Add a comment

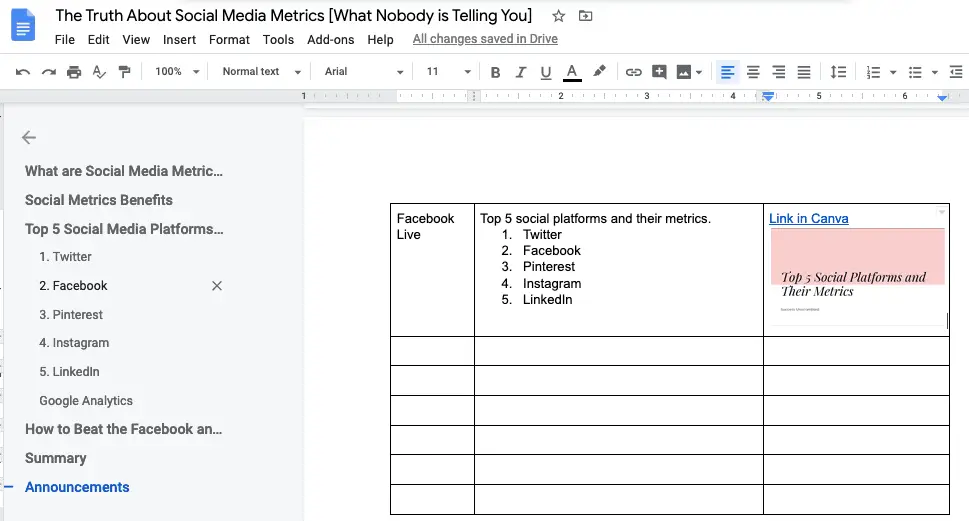pos(659,72)
